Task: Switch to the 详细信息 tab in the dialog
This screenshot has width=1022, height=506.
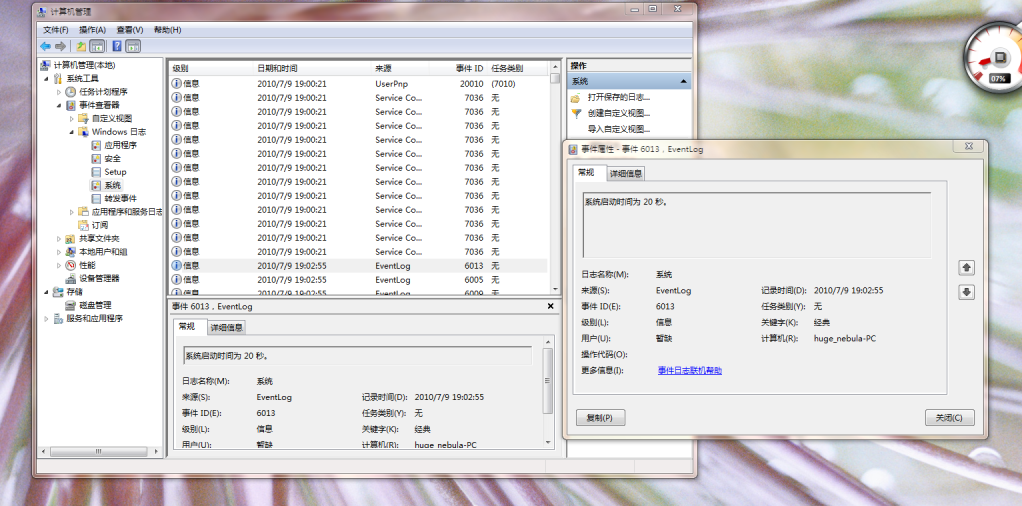Action: tap(627, 174)
